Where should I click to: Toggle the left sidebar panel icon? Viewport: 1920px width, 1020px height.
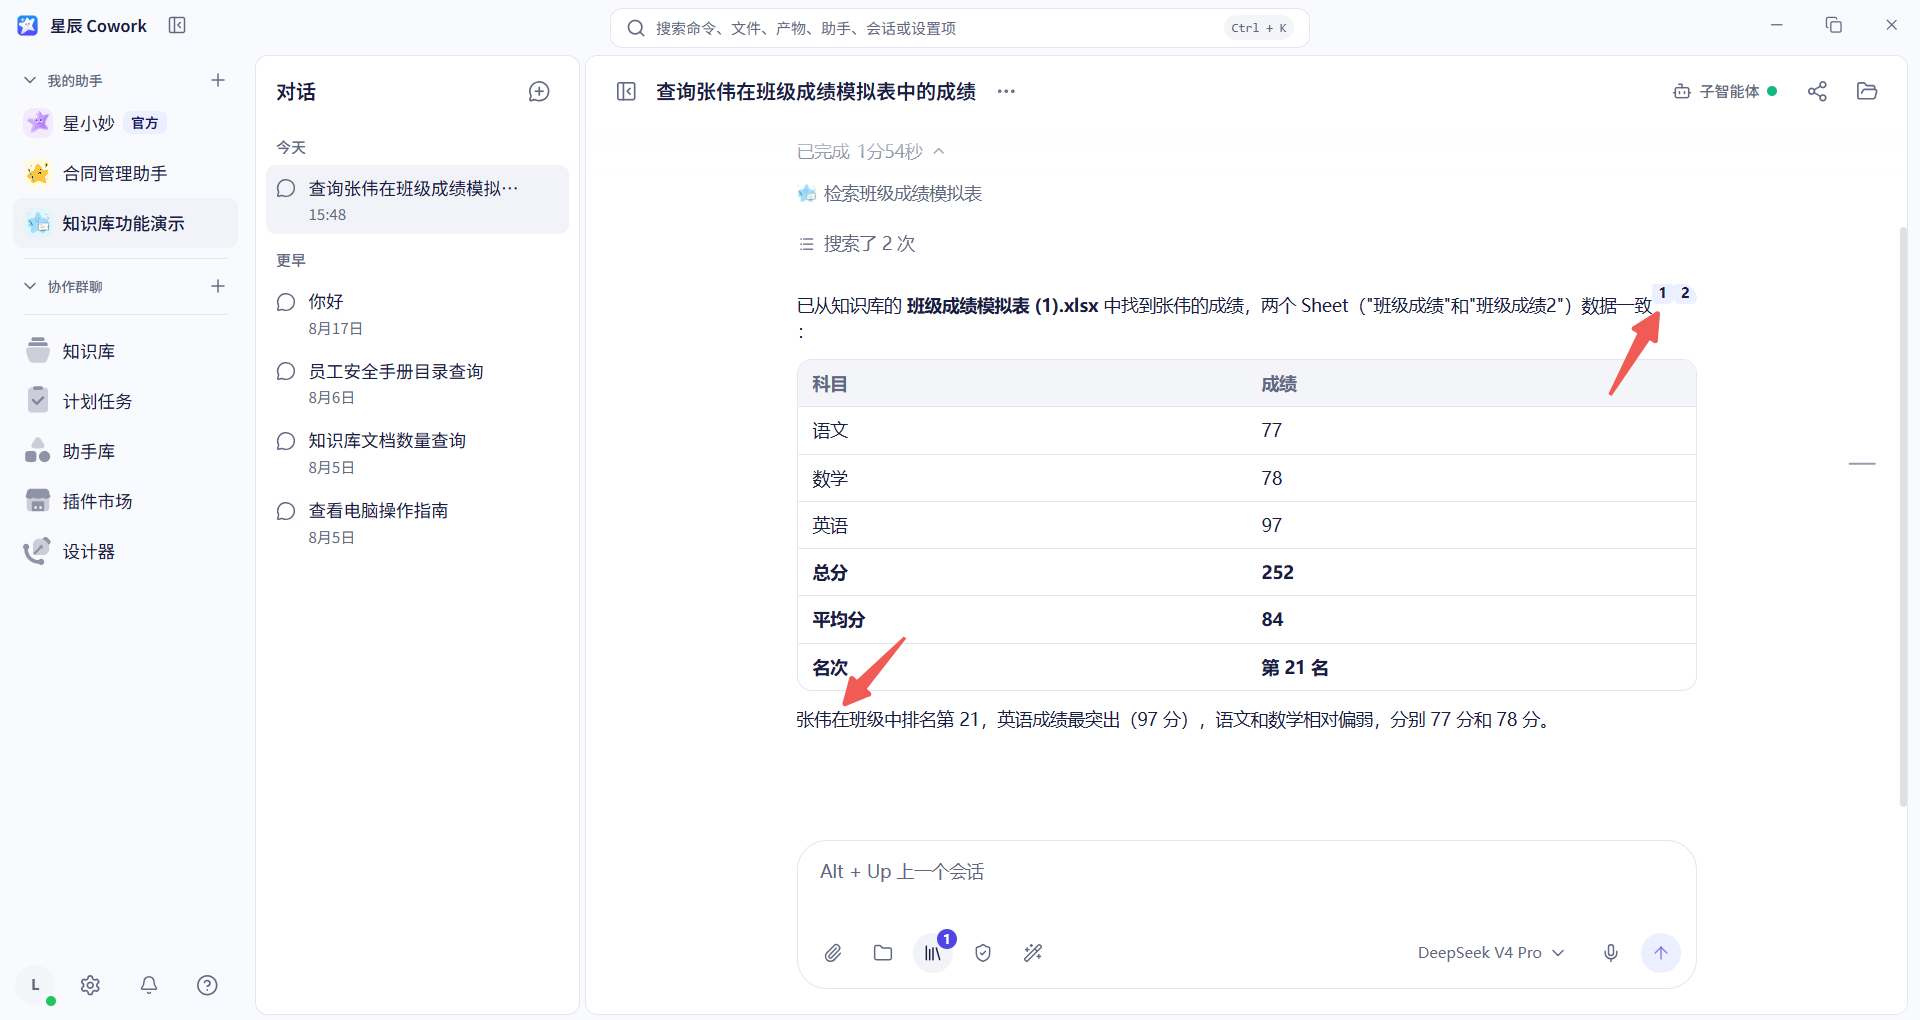[177, 25]
